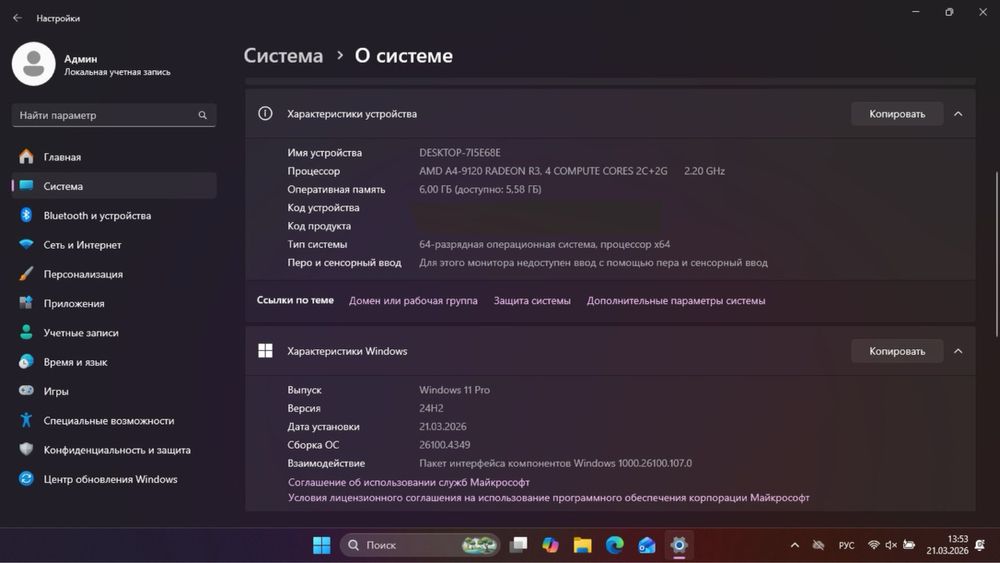Viewport: 1000px width, 563px height.
Task: Open Task View on the taskbar
Action: tap(518, 545)
